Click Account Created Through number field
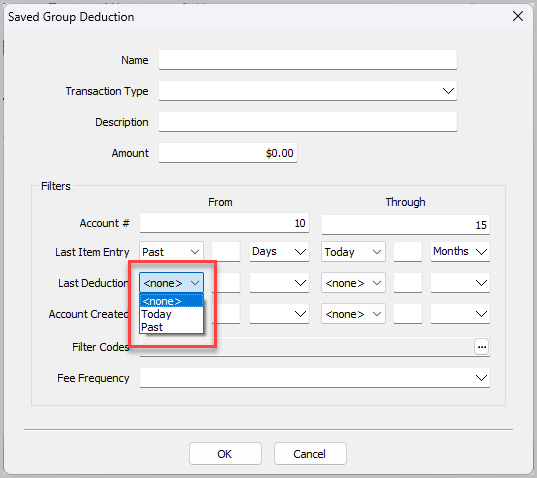Screen dimensions: 537x478 click(x=408, y=314)
